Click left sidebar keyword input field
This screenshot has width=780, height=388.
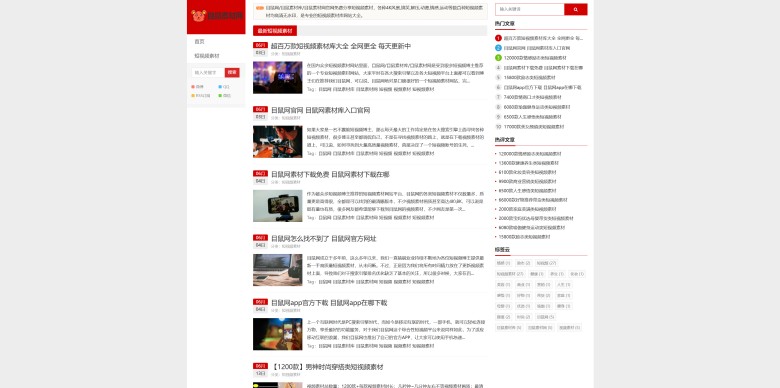pos(208,73)
